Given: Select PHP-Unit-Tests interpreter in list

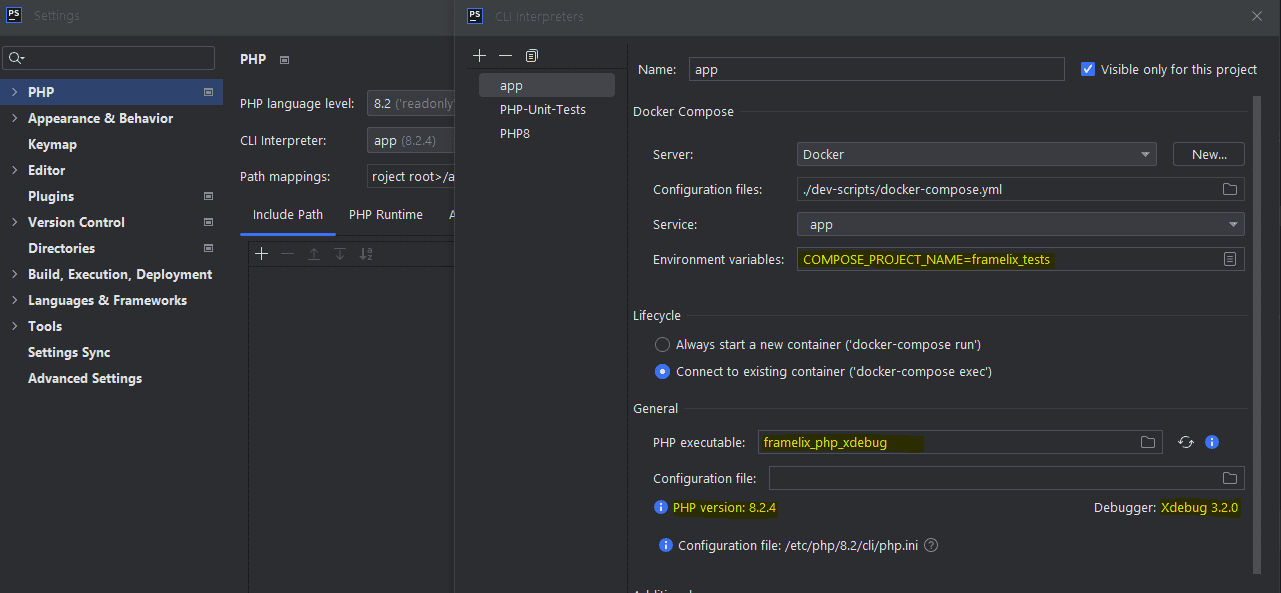Looking at the screenshot, I should pos(543,109).
